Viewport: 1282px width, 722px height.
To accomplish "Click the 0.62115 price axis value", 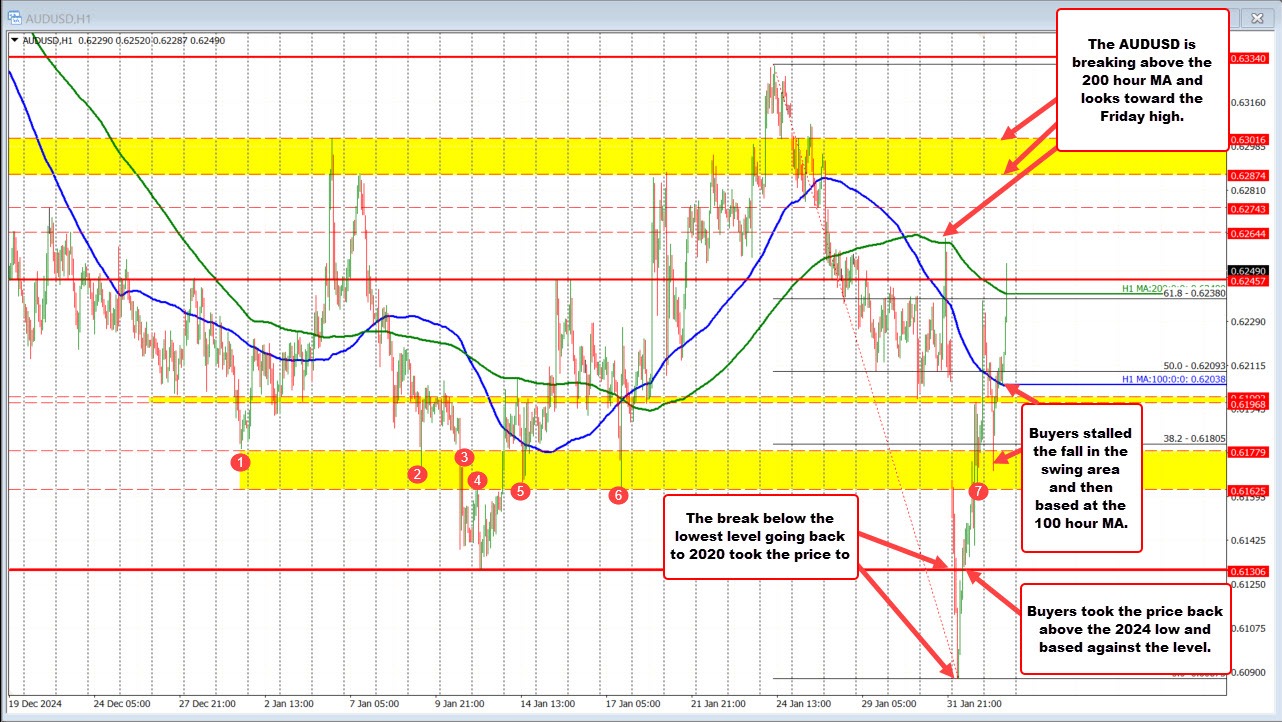I will (x=1249, y=366).
